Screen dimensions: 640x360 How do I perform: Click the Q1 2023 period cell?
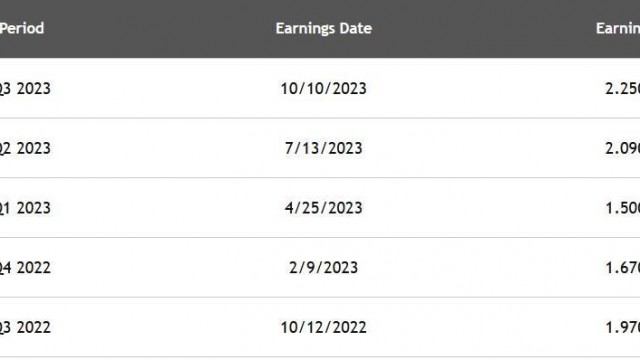click(x=25, y=208)
